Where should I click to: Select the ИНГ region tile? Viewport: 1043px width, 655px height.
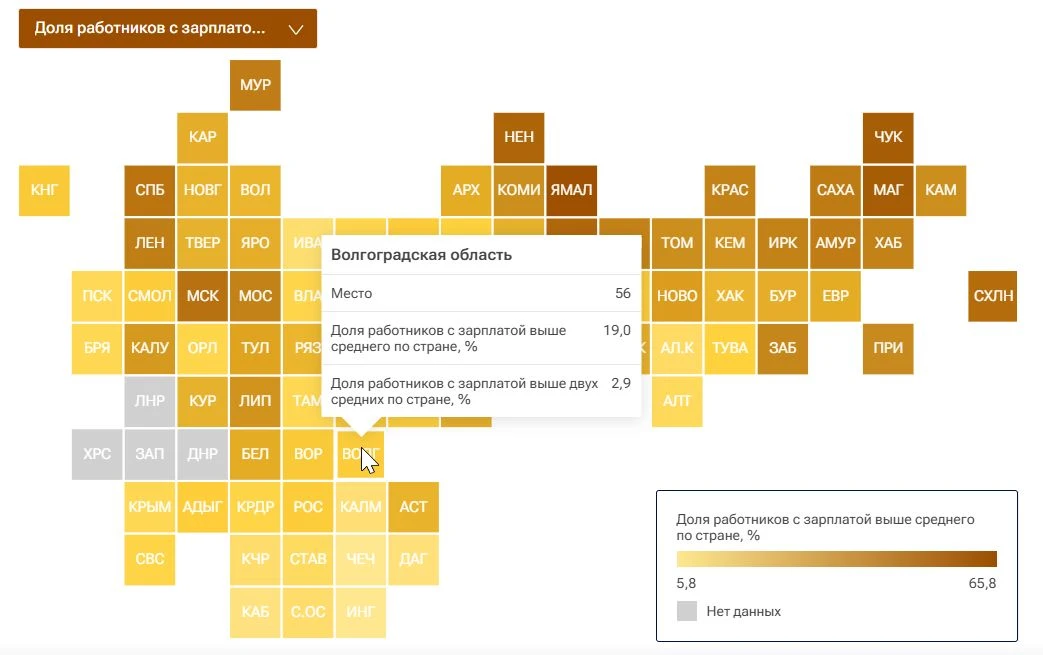(x=361, y=612)
